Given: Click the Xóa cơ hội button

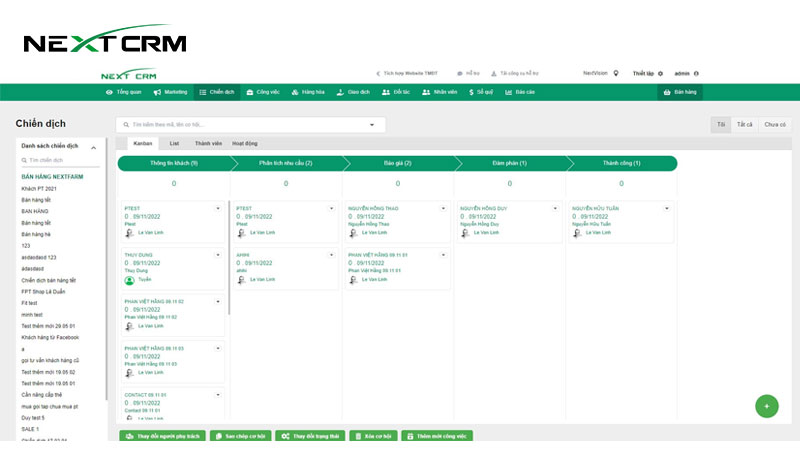Looking at the screenshot, I should point(373,436).
